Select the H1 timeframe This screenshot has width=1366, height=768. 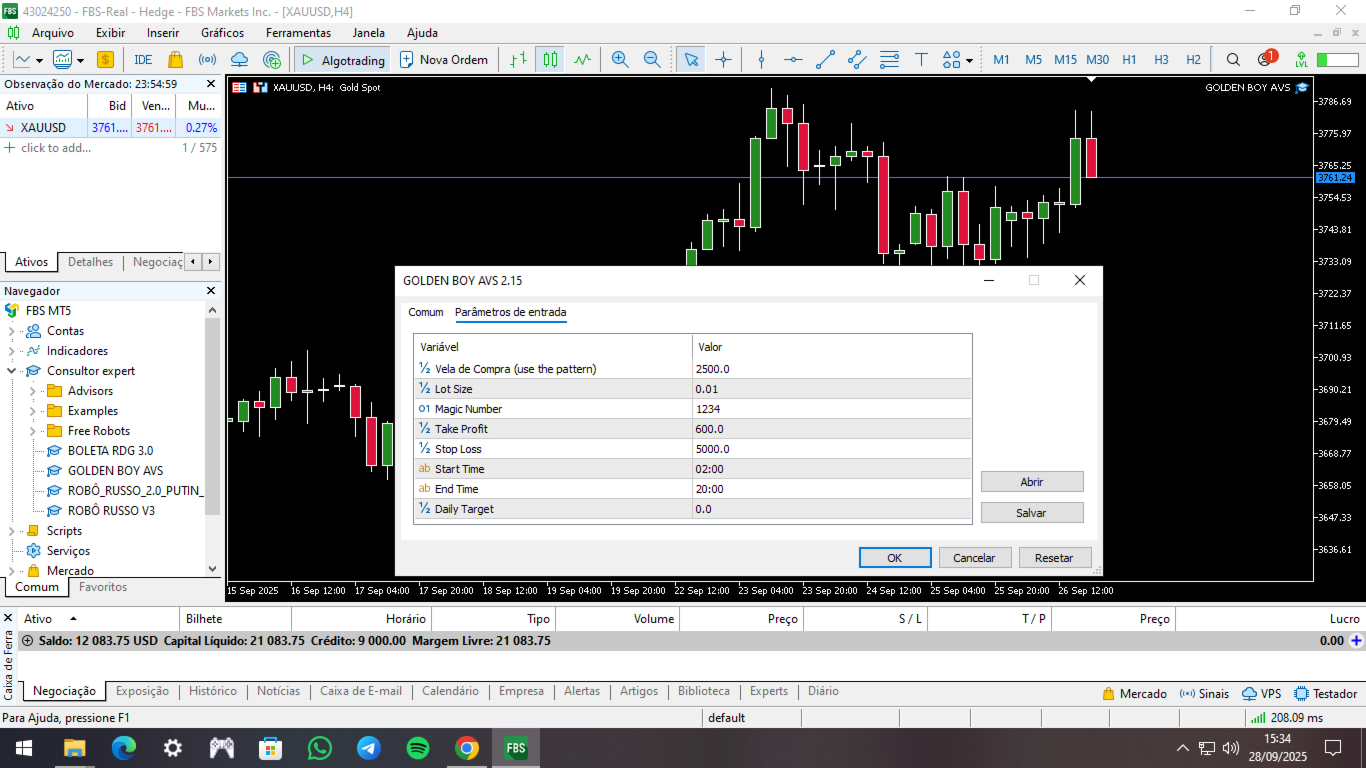(x=1129, y=59)
